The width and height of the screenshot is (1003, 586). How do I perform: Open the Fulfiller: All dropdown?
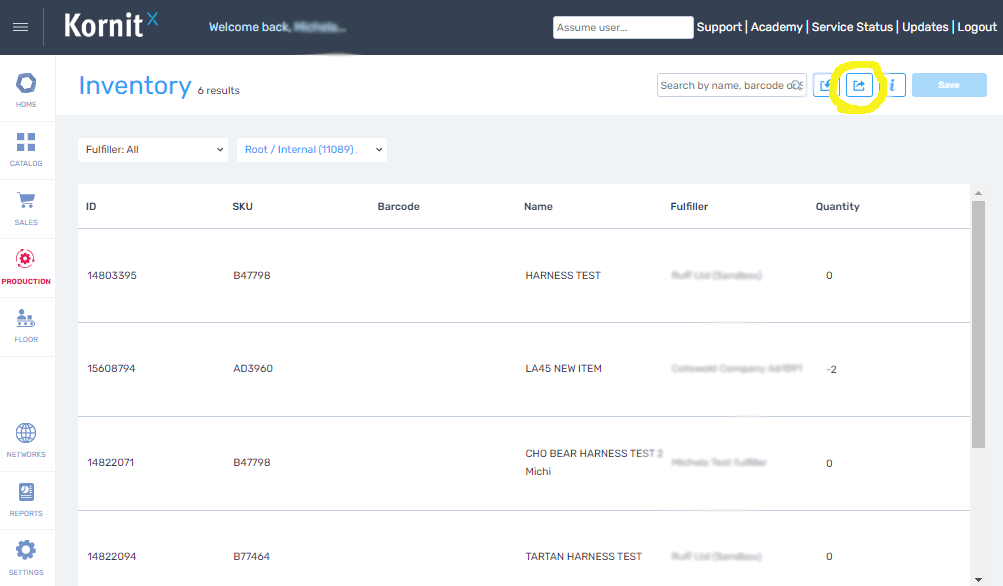click(153, 150)
